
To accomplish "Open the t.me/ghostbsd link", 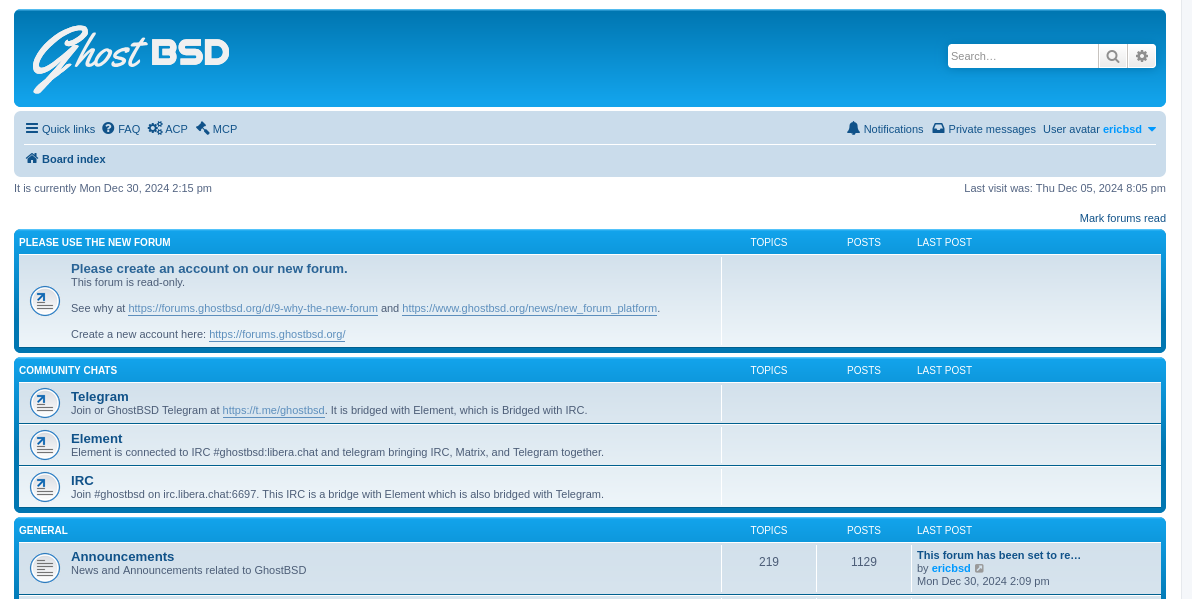I will (274, 410).
